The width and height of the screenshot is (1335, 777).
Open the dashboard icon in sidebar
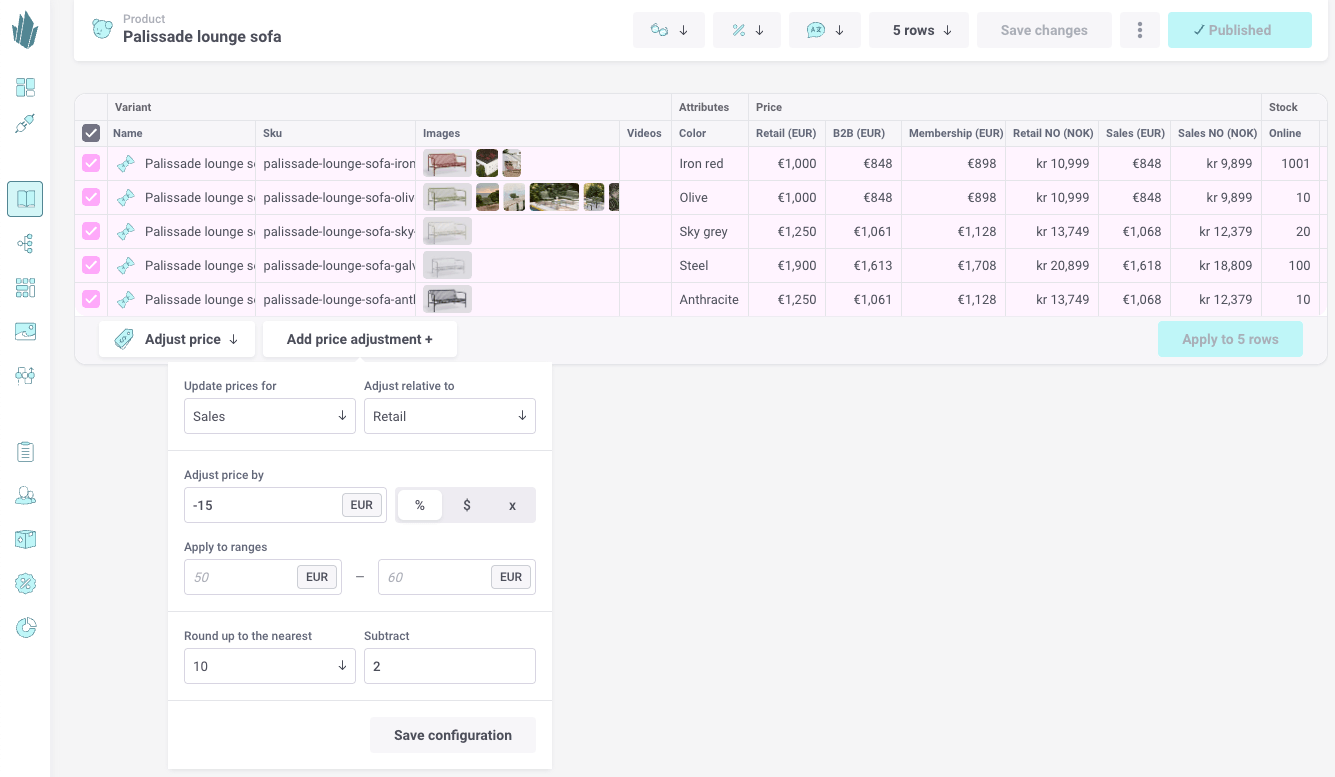tap(25, 88)
